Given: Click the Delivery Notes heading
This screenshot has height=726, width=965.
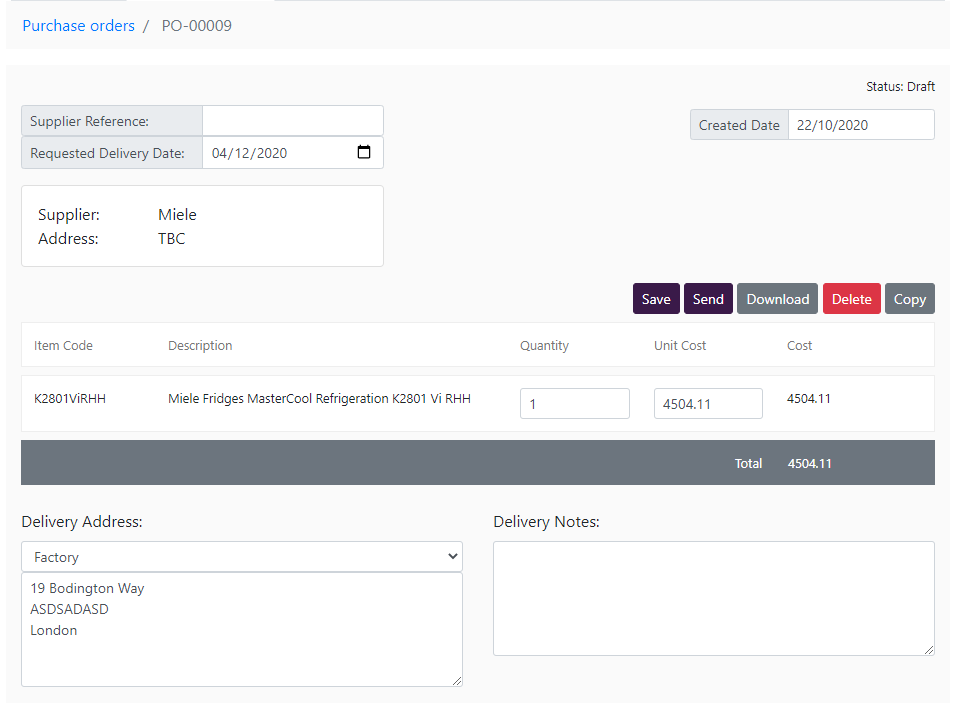Looking at the screenshot, I should 547,522.
